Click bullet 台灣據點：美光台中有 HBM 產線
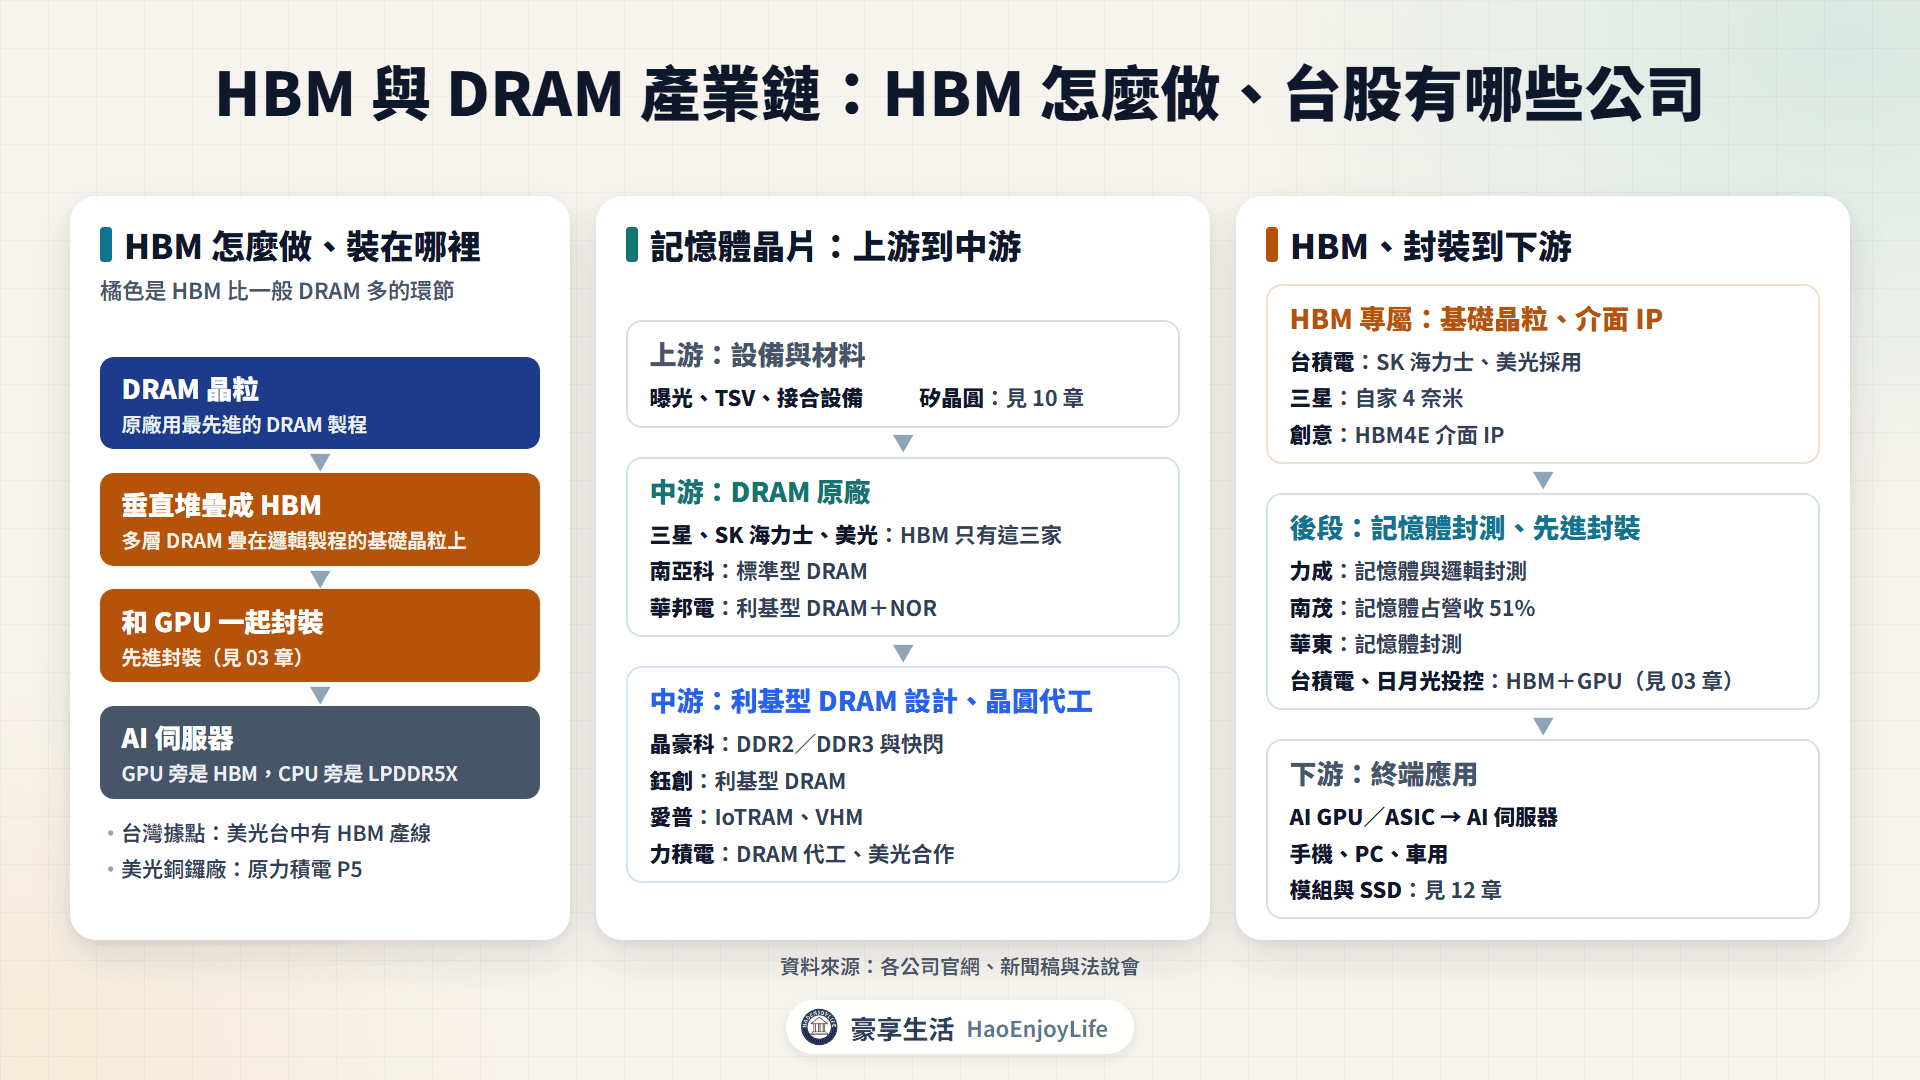The height and width of the screenshot is (1080, 1920). (276, 833)
